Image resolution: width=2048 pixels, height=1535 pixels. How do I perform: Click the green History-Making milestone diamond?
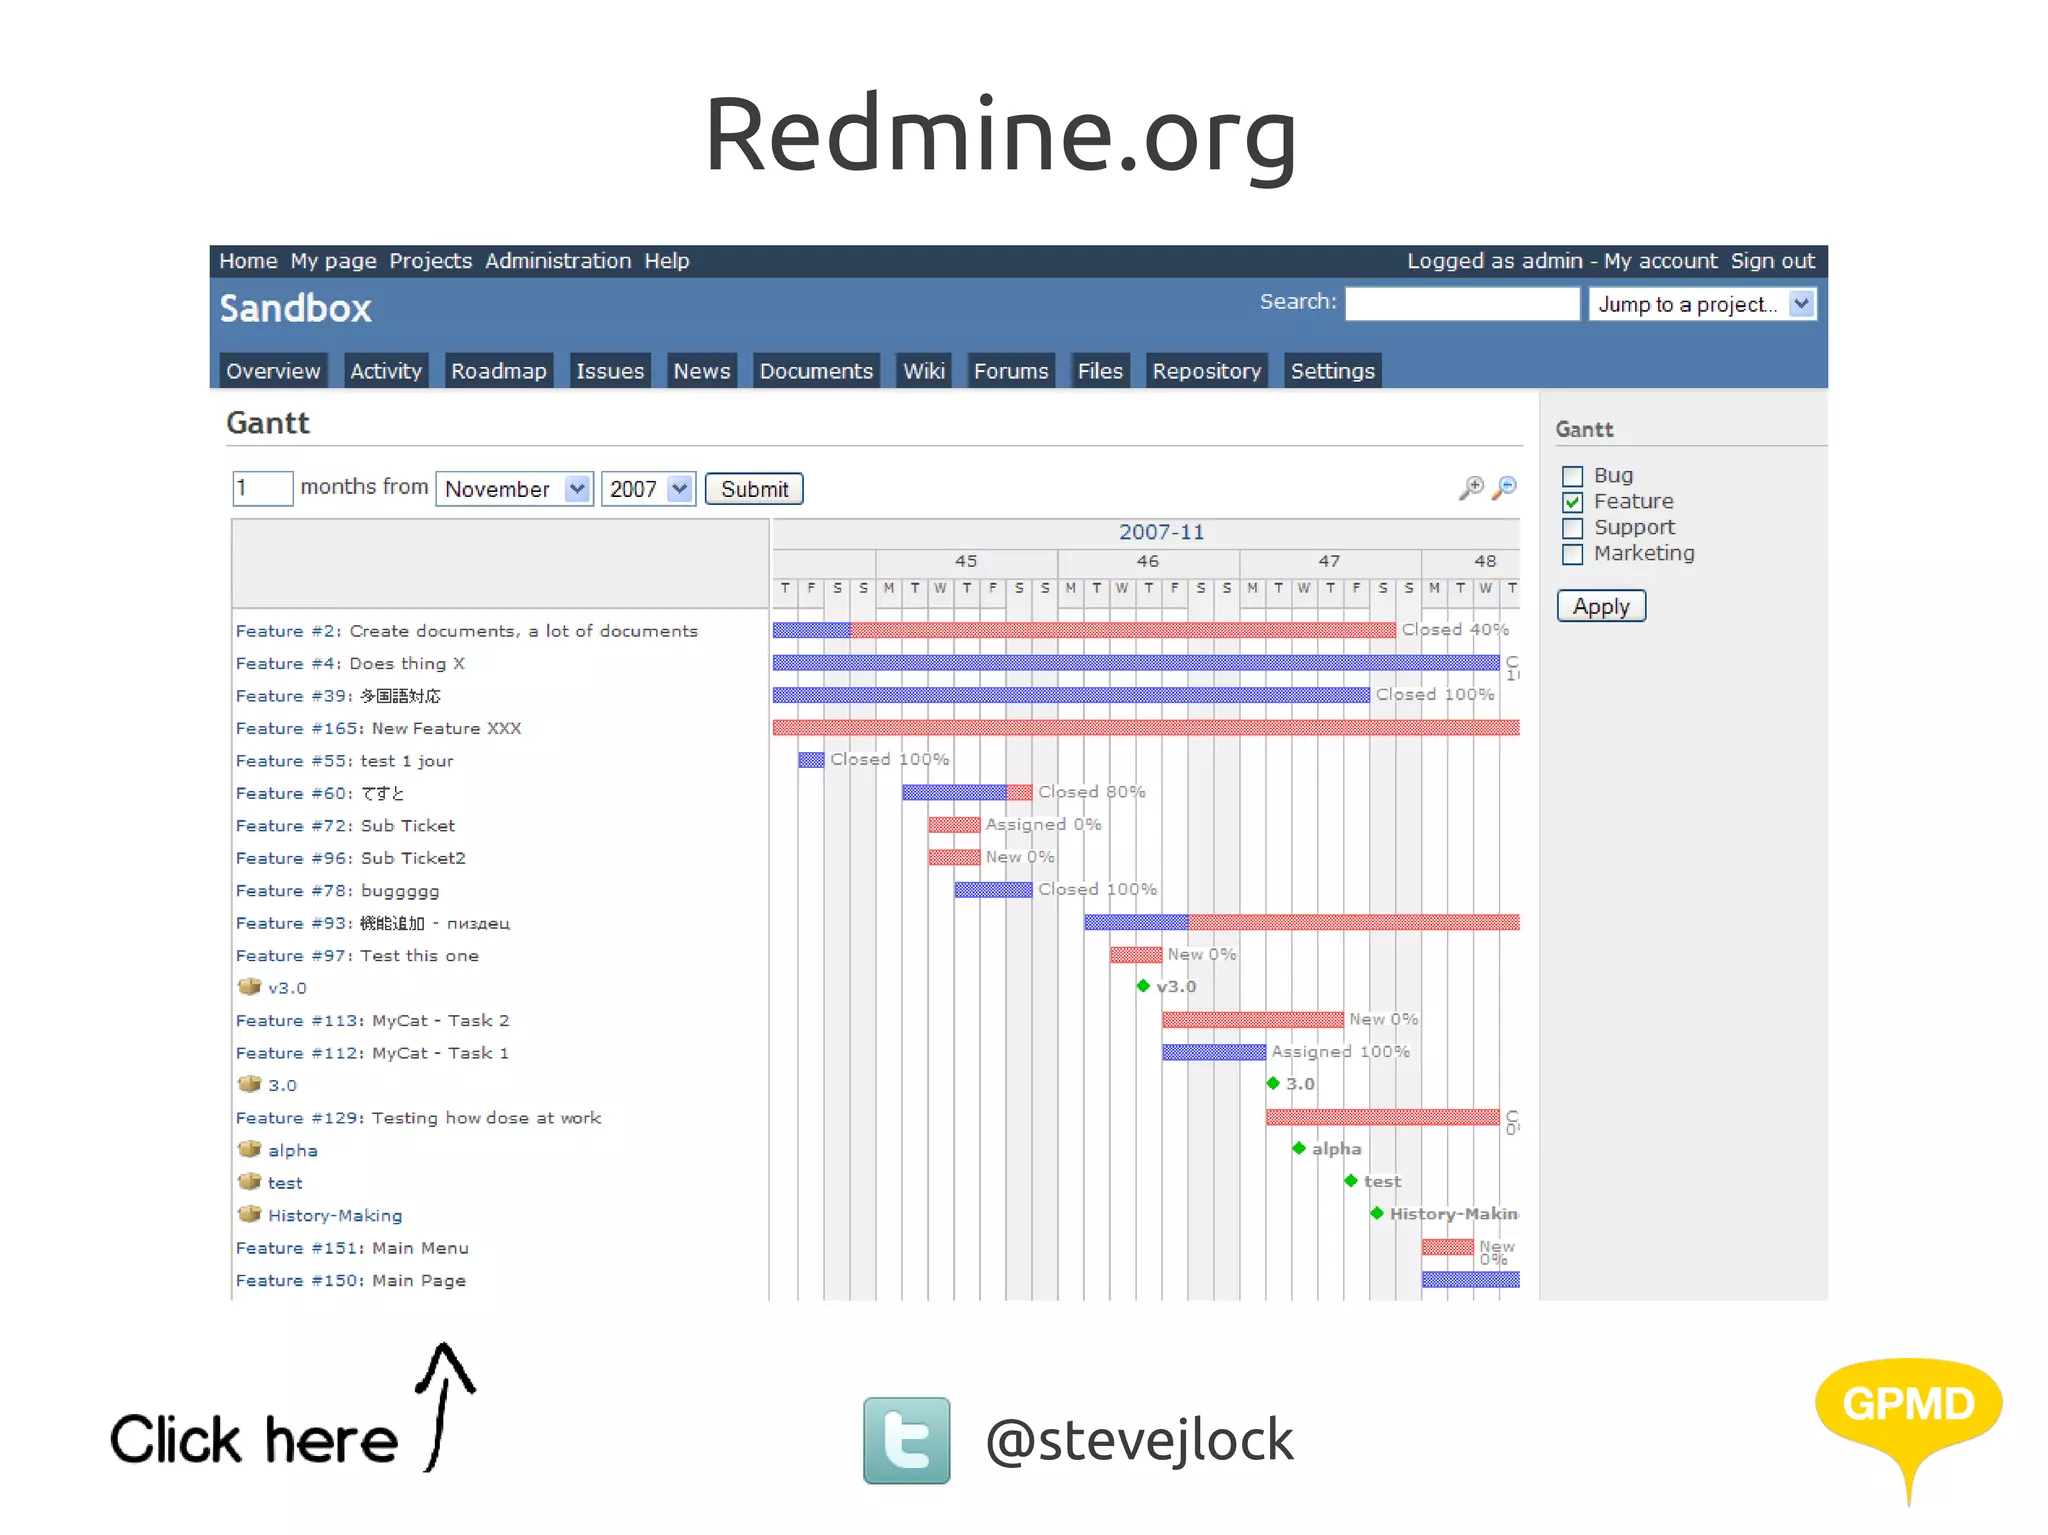[1377, 1213]
